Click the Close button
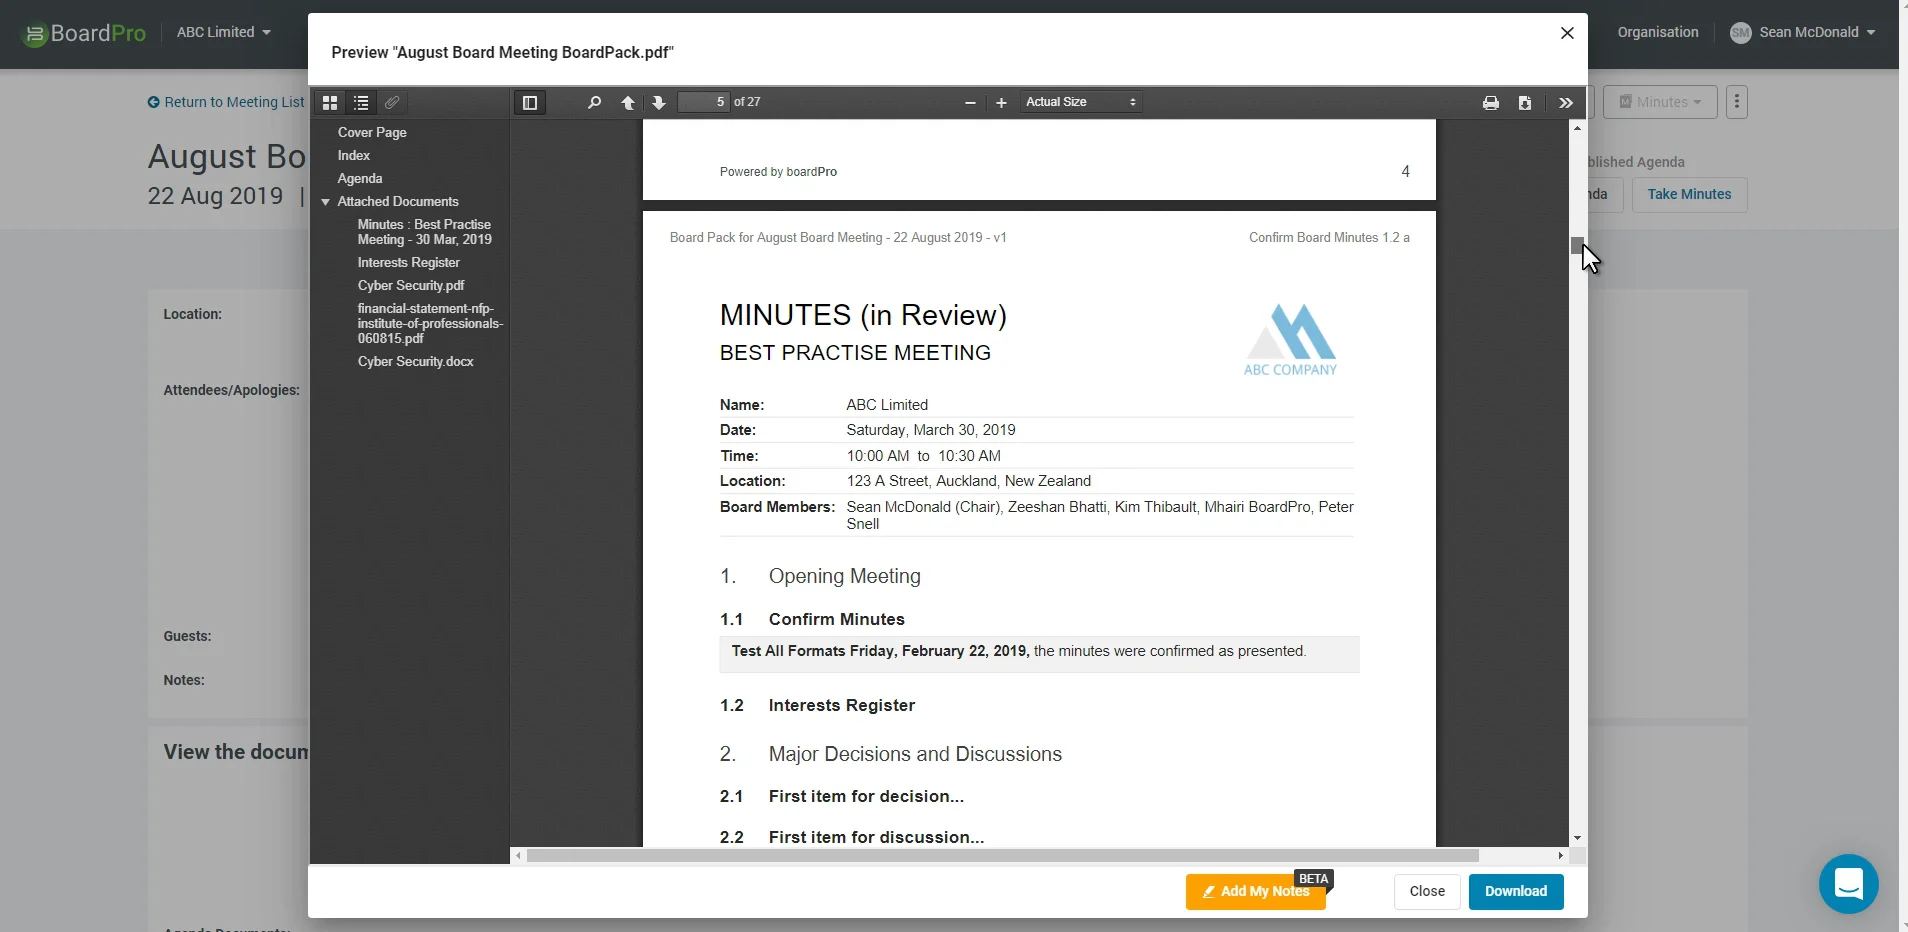Image resolution: width=1908 pixels, height=932 pixels. (x=1427, y=891)
